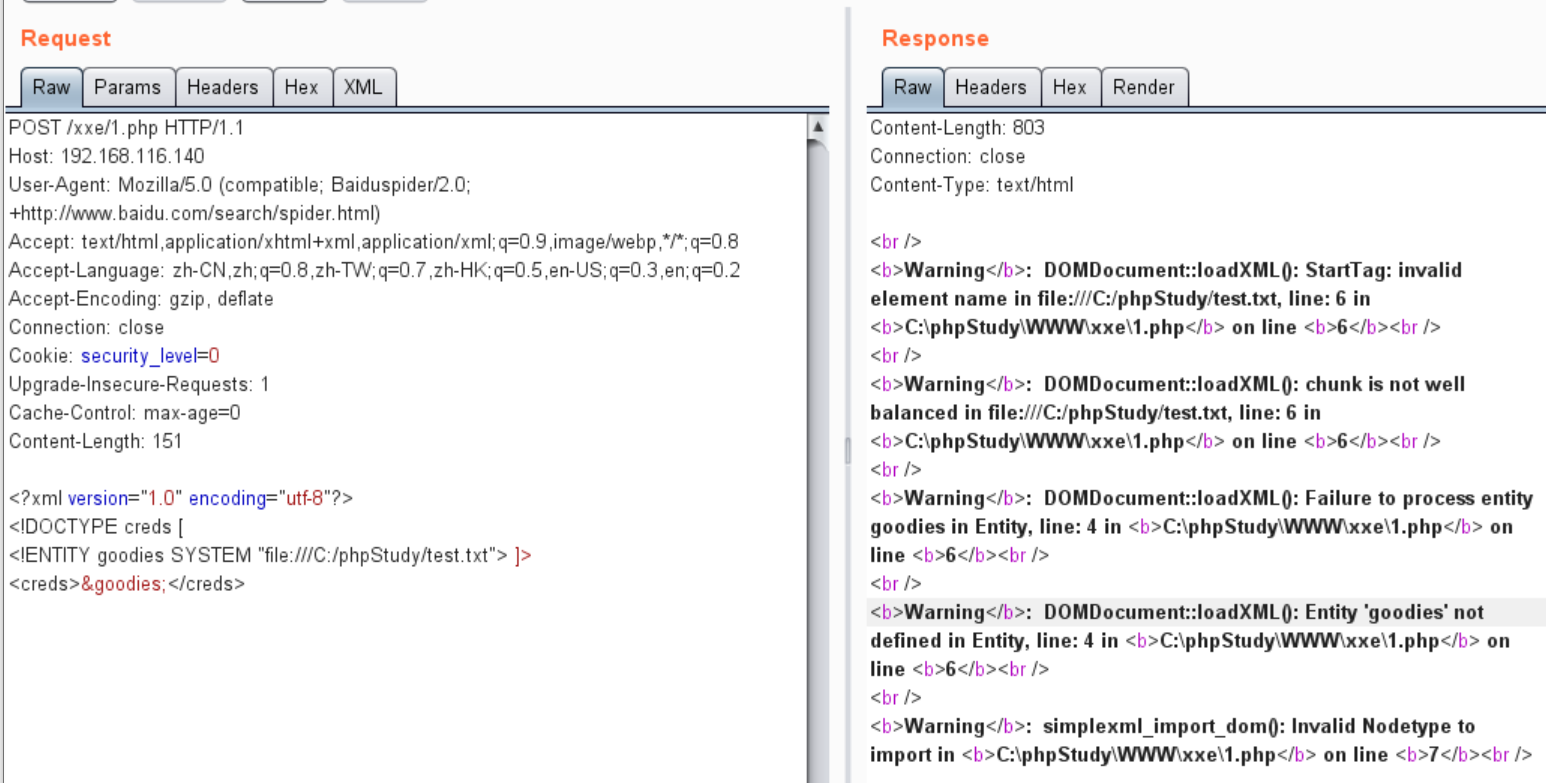Click the POST /xxe/1.php request line
This screenshot has height=783, width=1546.
(126, 128)
